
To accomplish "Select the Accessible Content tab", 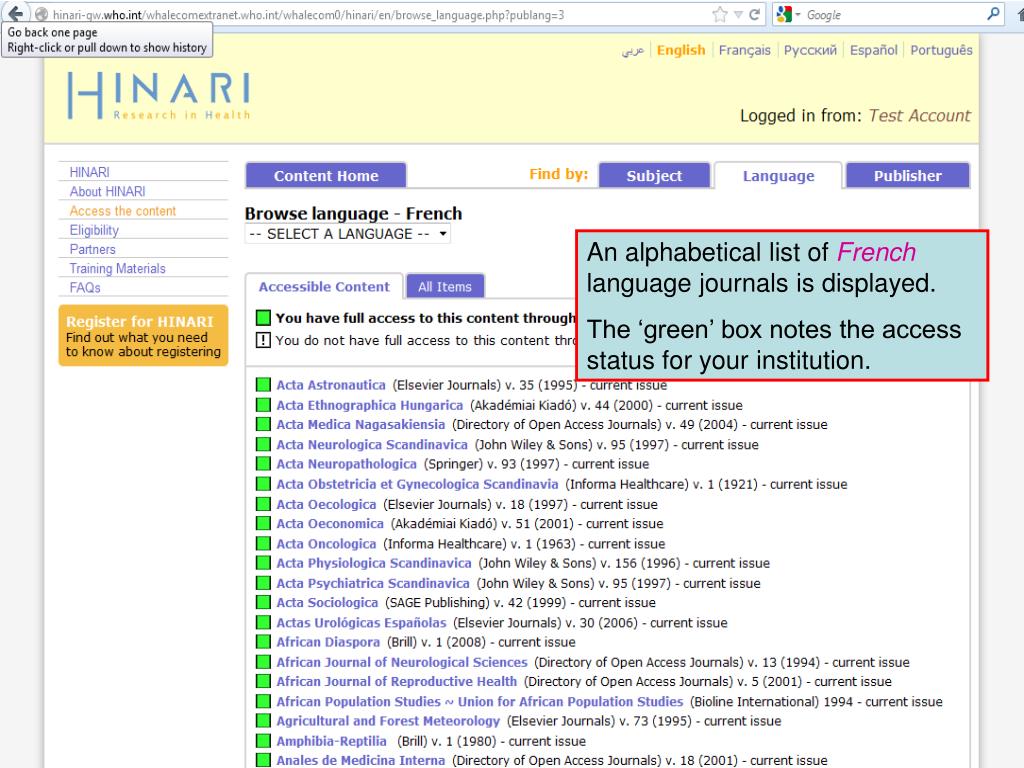I will (324, 287).
